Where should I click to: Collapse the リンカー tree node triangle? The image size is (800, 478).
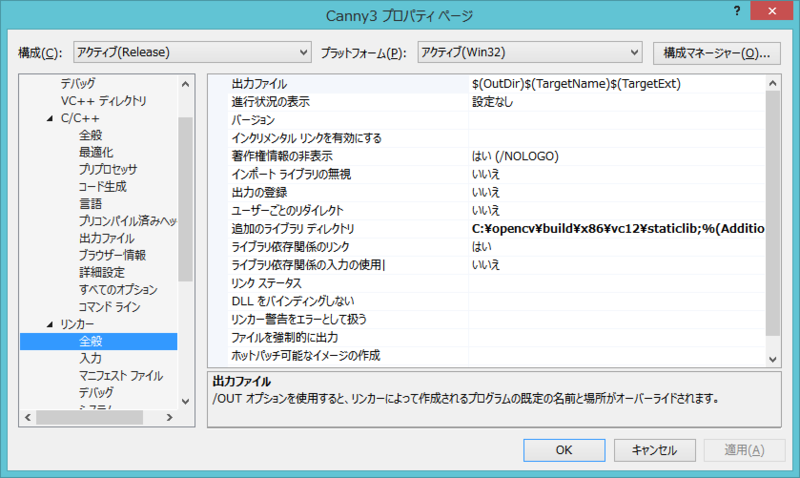[x=50, y=324]
